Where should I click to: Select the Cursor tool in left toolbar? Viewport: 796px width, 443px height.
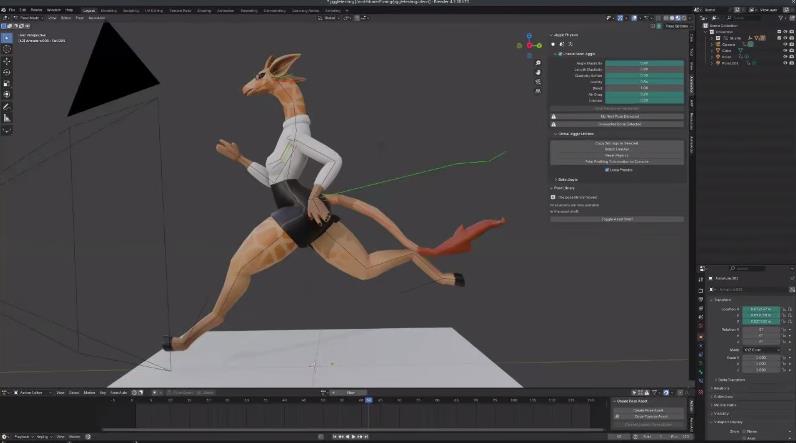[x=7, y=48]
